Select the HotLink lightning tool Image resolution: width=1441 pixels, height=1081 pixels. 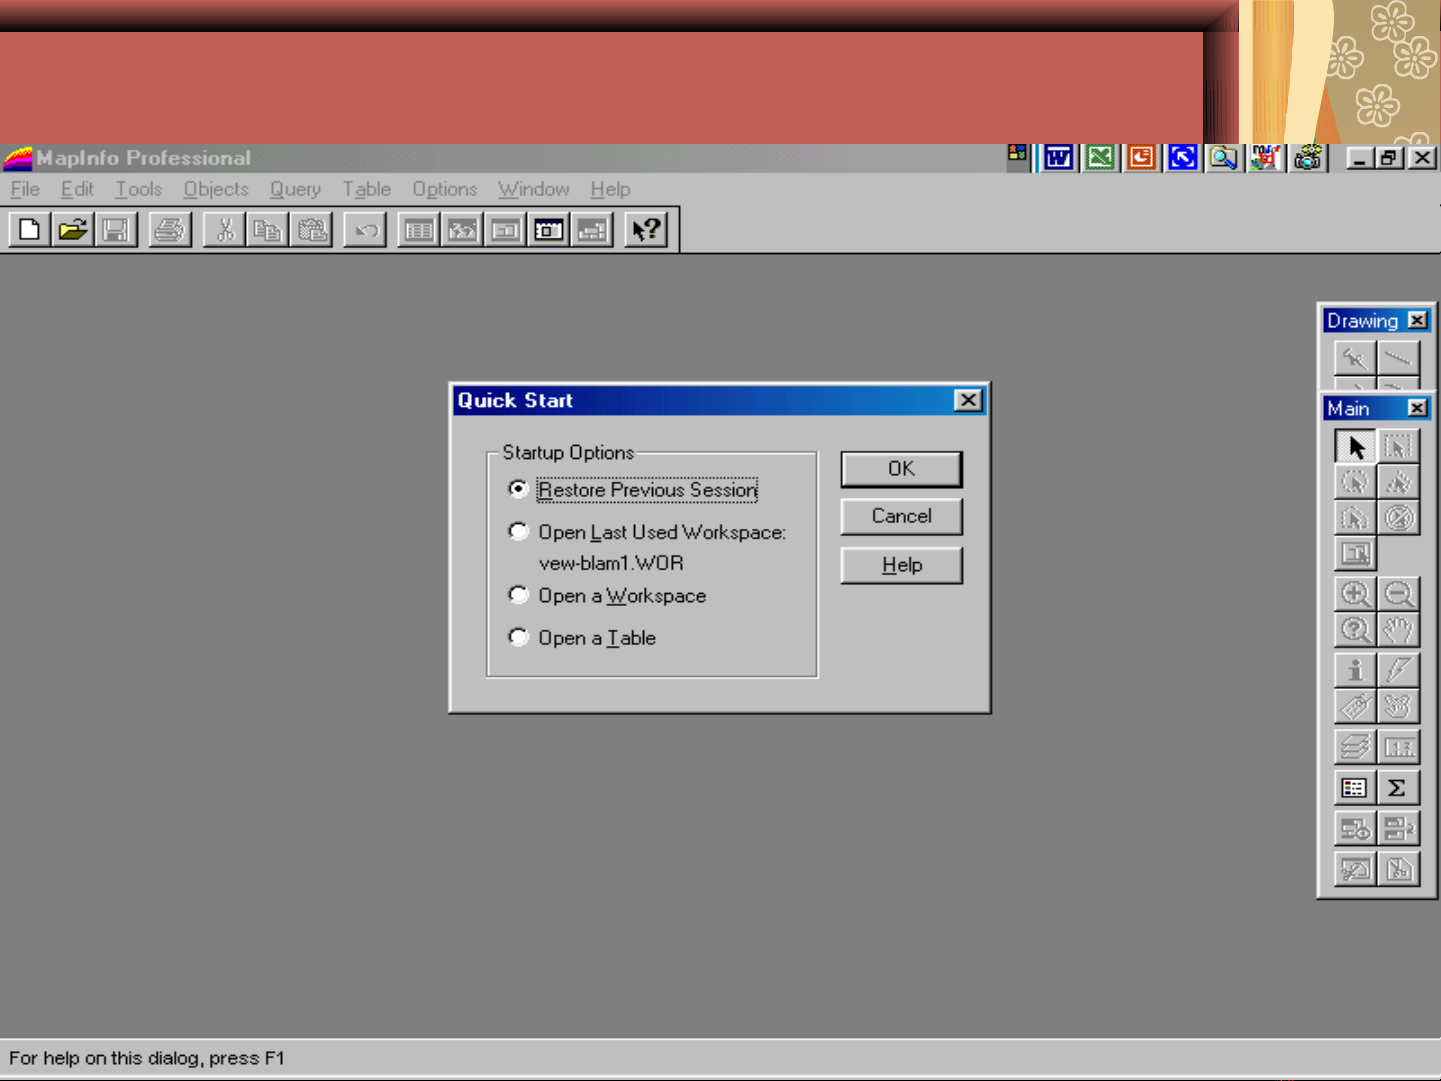(x=1398, y=670)
